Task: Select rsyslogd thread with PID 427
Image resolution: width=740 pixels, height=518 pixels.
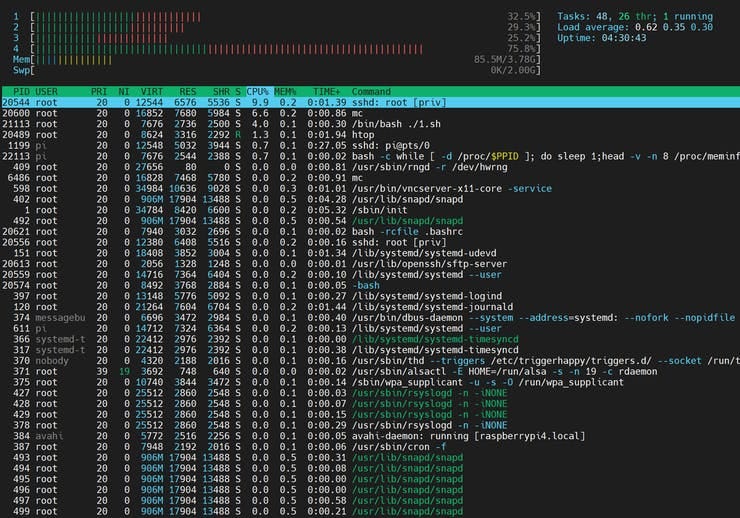Action: point(370,393)
